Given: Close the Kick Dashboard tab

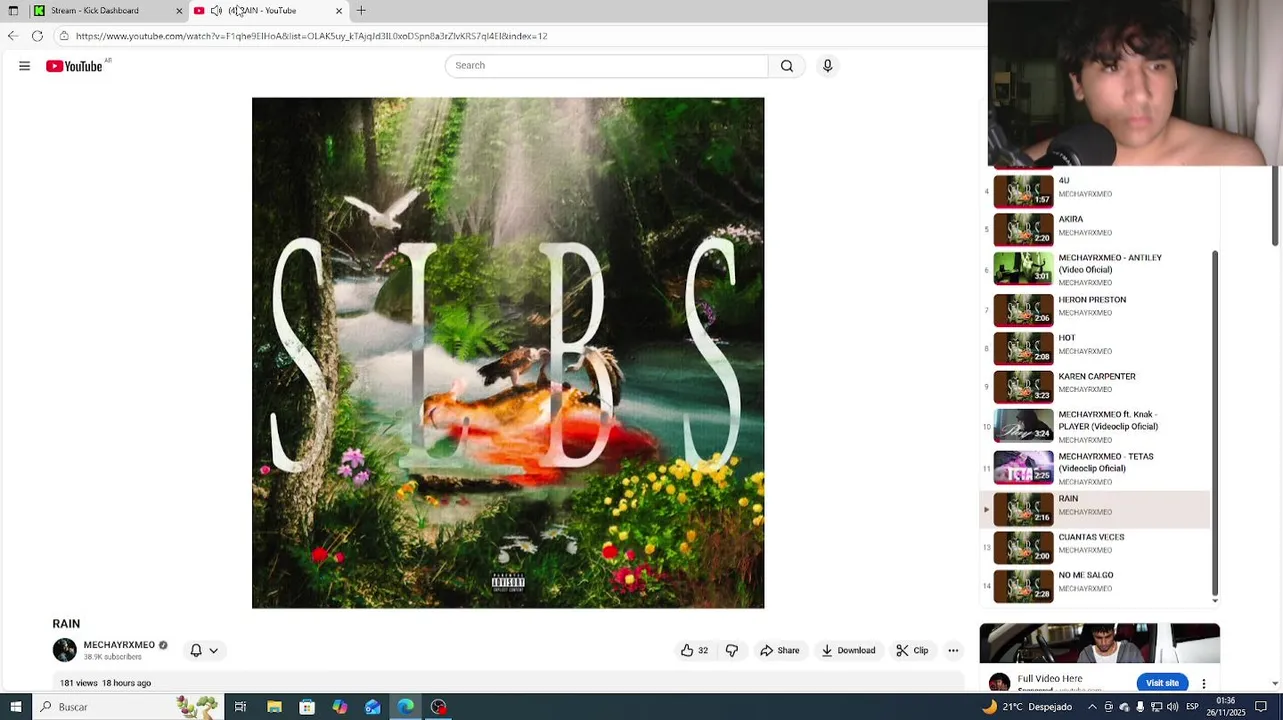Looking at the screenshot, I should tap(179, 10).
